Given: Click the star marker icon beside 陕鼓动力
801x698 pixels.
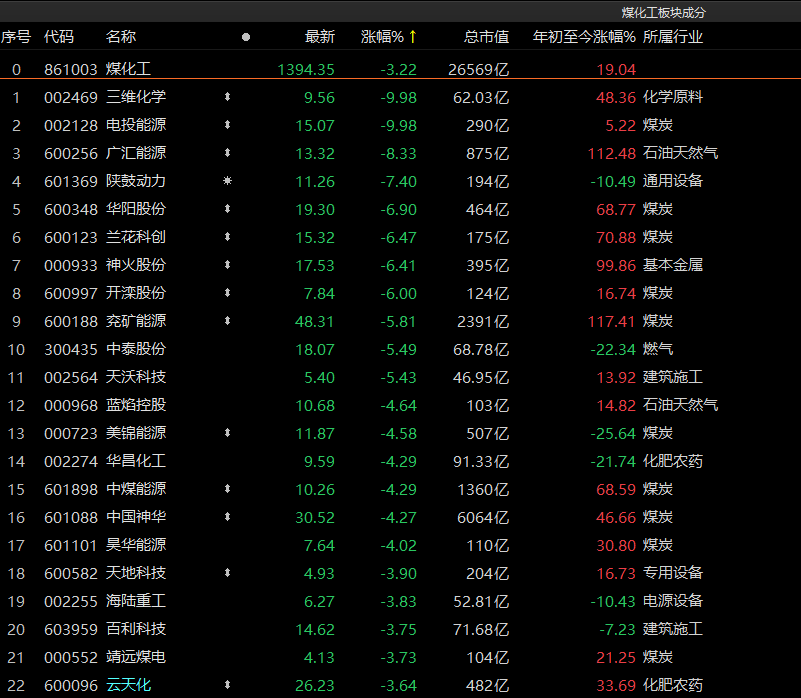Looking at the screenshot, I should (x=227, y=181).
